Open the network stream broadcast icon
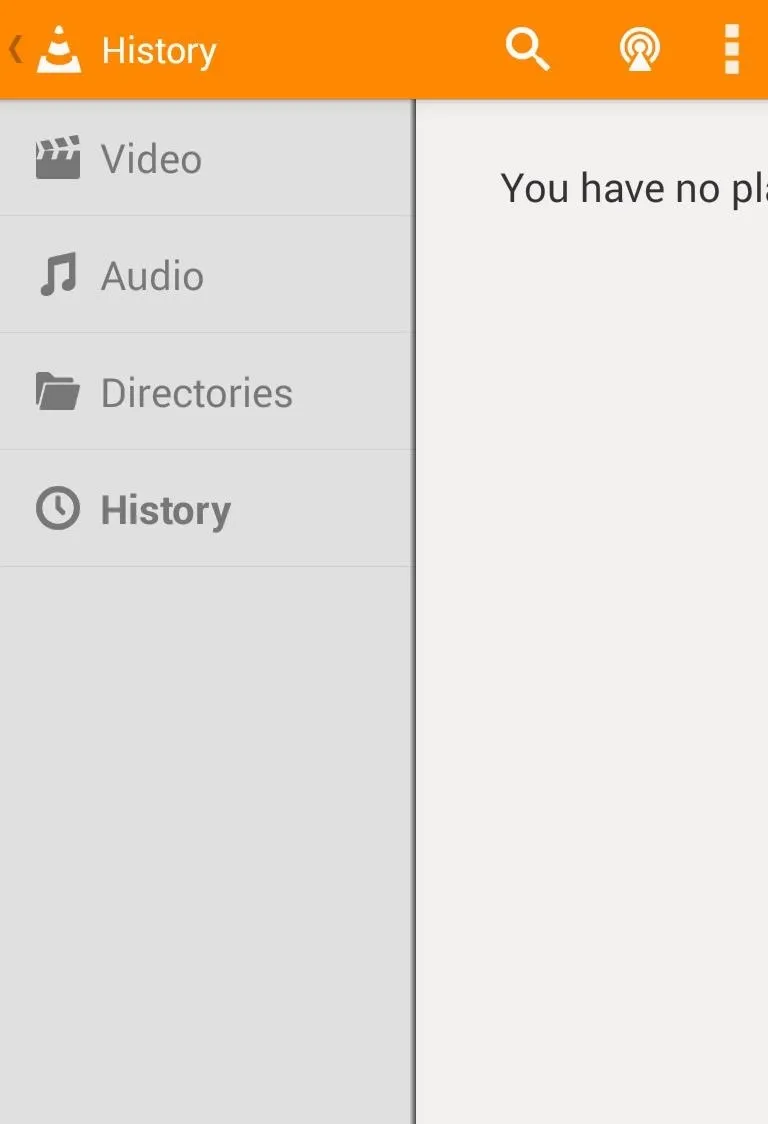Image resolution: width=768 pixels, height=1124 pixels. [x=640, y=49]
